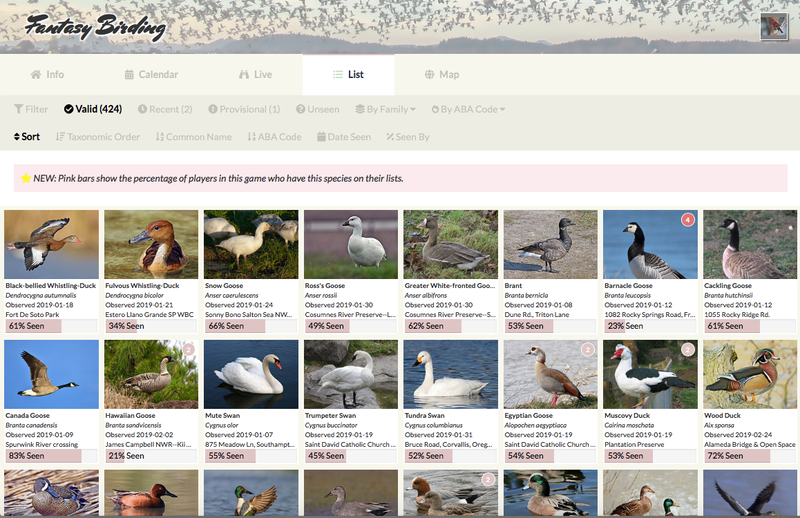The height and width of the screenshot is (518, 800).
Task: Go to the Map tab
Action: click(442, 75)
